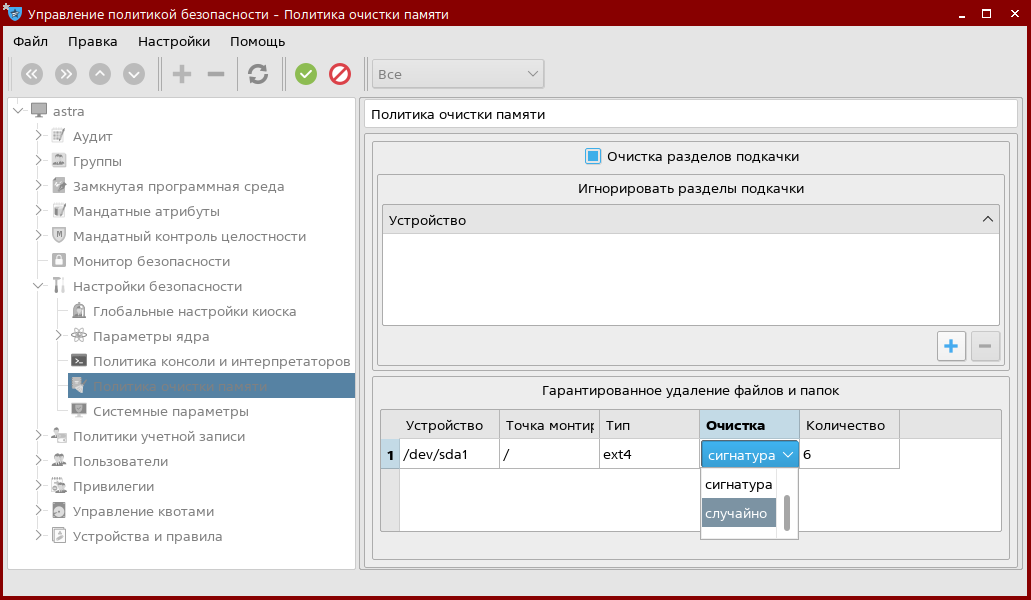Click the double-right arrow navigation icon
This screenshot has width=1031, height=600.
tap(66, 74)
